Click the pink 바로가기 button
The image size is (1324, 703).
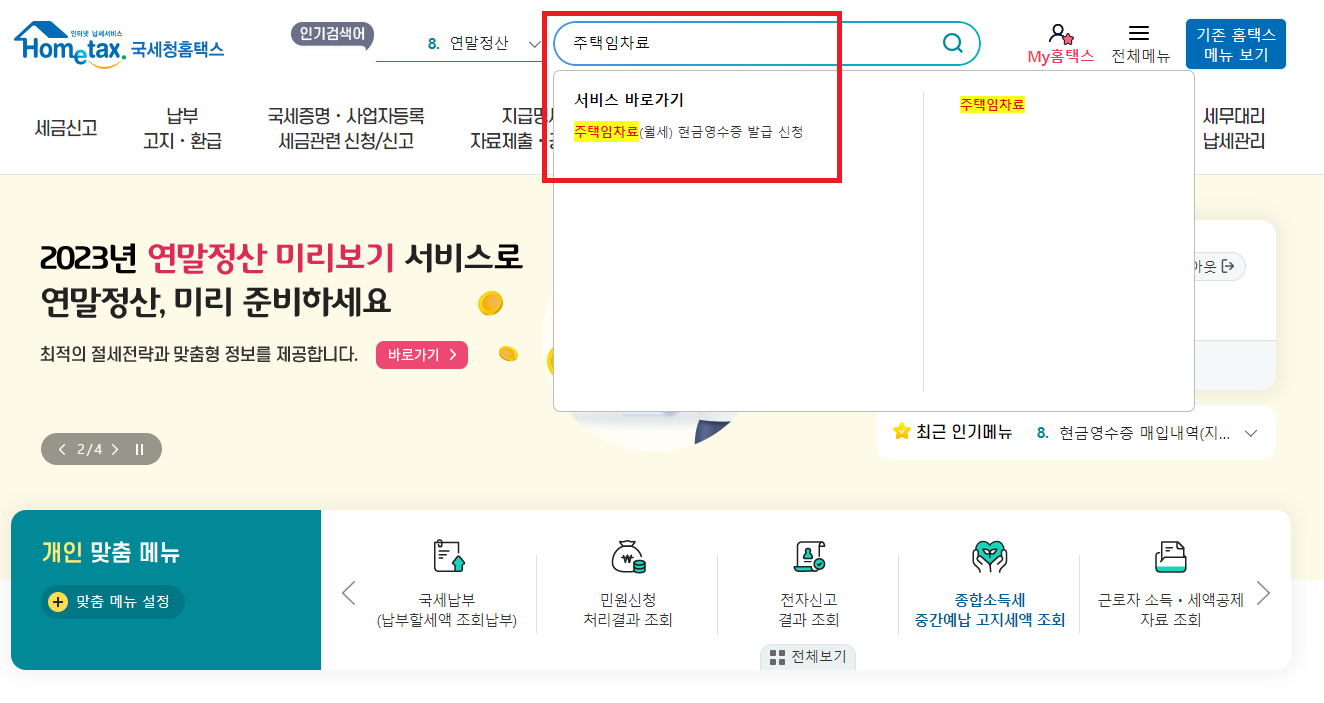click(421, 354)
